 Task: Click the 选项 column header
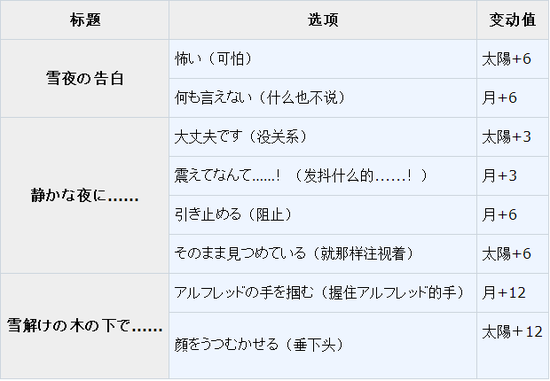[323, 20]
